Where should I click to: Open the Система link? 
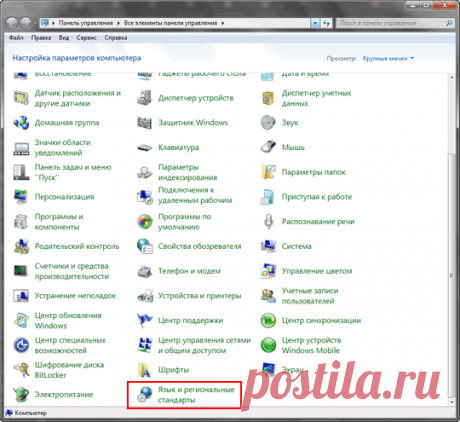296,246
